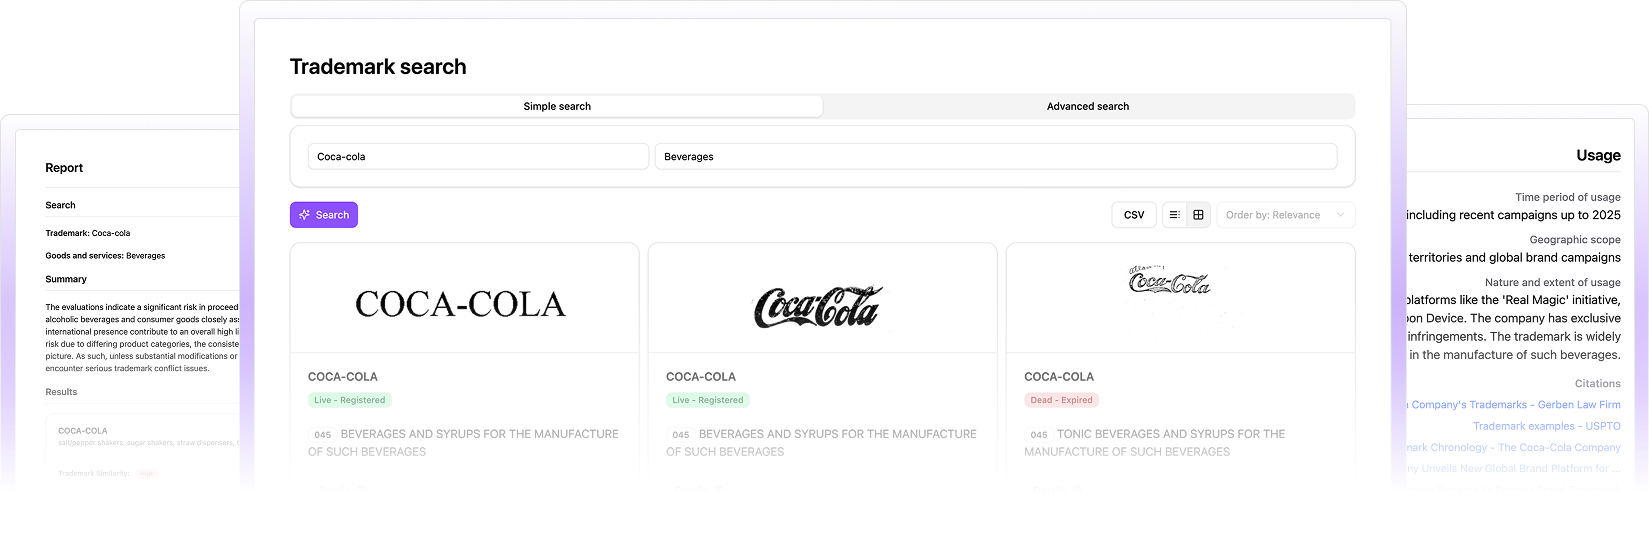1649x553 pixels.
Task: Export results with the CSV button
Action: [1133, 215]
